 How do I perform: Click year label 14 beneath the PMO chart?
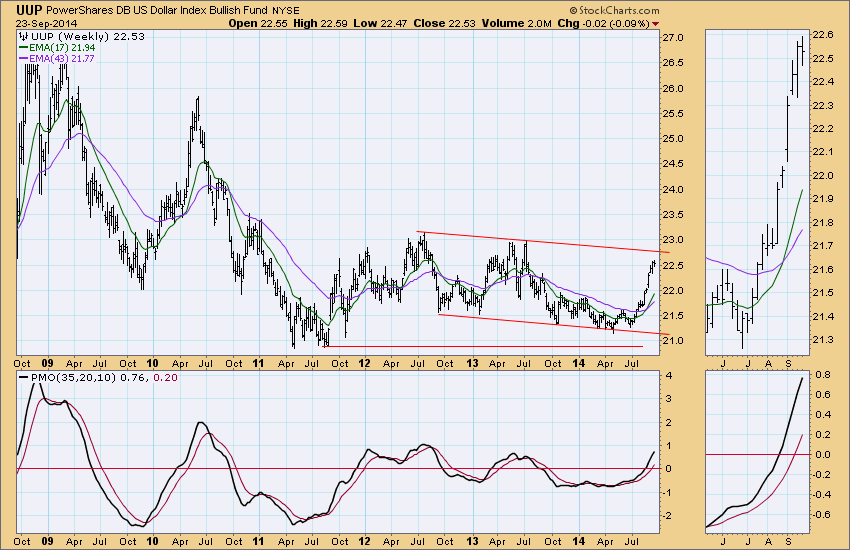[x=578, y=541]
